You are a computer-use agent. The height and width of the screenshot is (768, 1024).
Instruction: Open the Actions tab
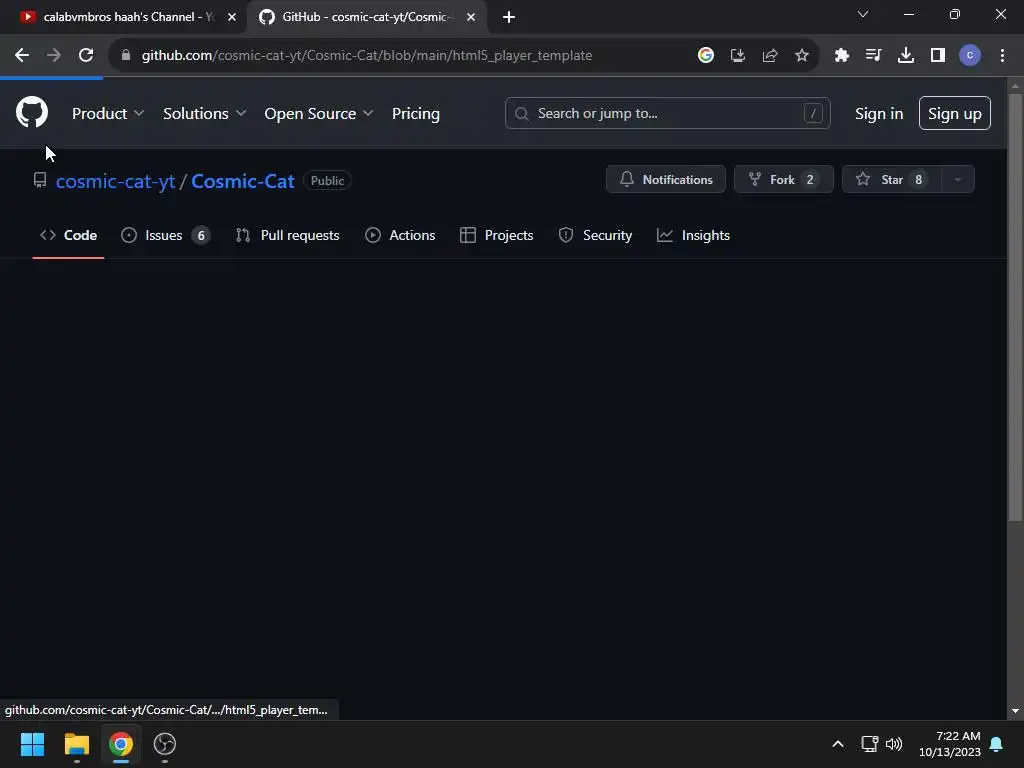click(x=400, y=235)
